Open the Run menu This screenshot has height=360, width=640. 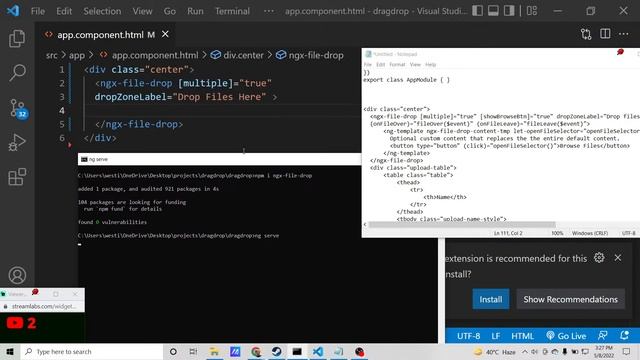[x=195, y=11]
